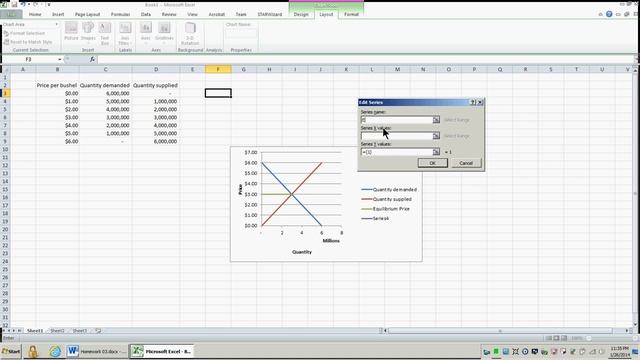
Task: Click the 3-D Rotation icon
Action: [x=190, y=33]
